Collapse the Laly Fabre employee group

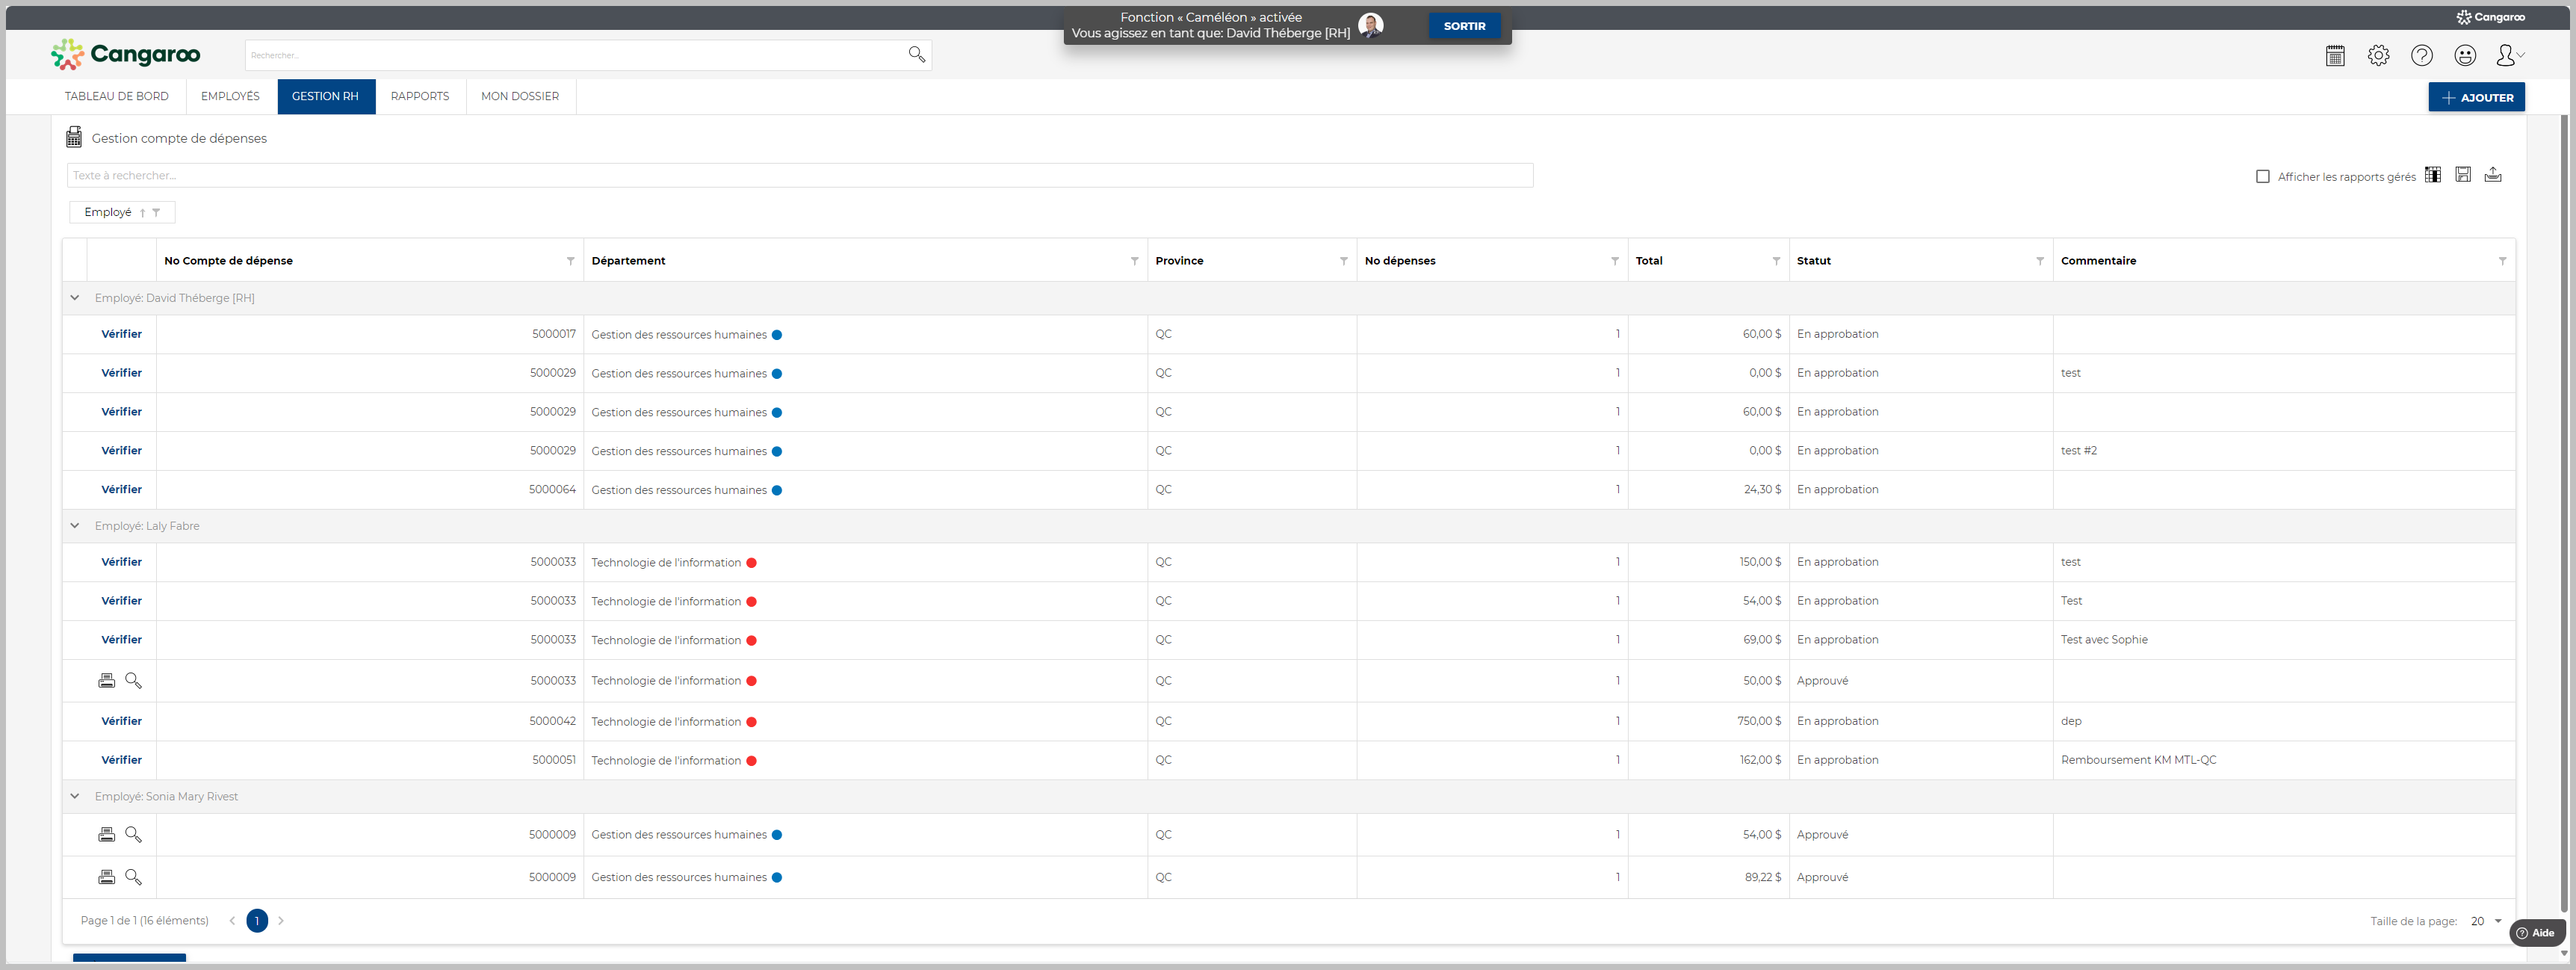coord(75,526)
